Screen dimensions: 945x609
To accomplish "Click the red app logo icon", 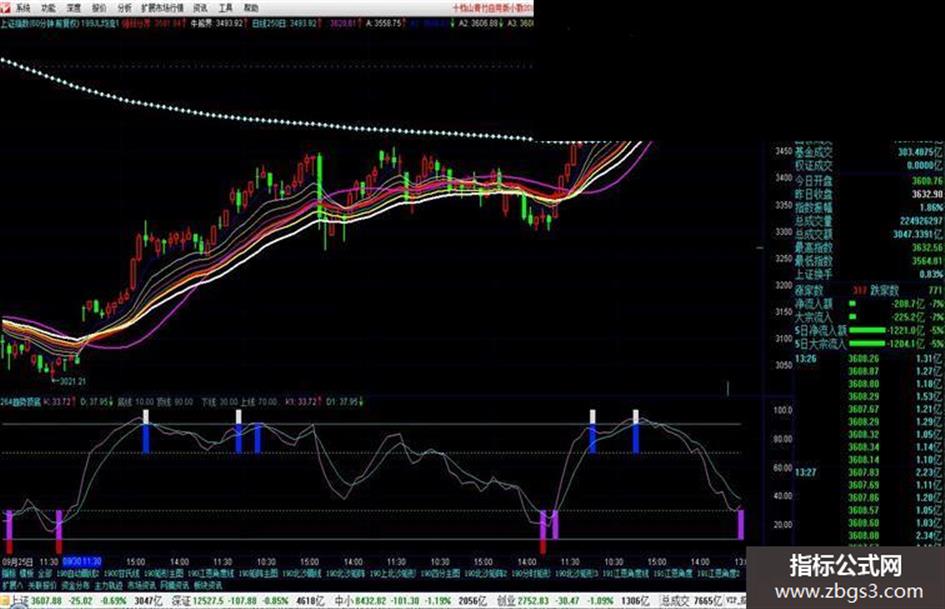I will [6, 7].
